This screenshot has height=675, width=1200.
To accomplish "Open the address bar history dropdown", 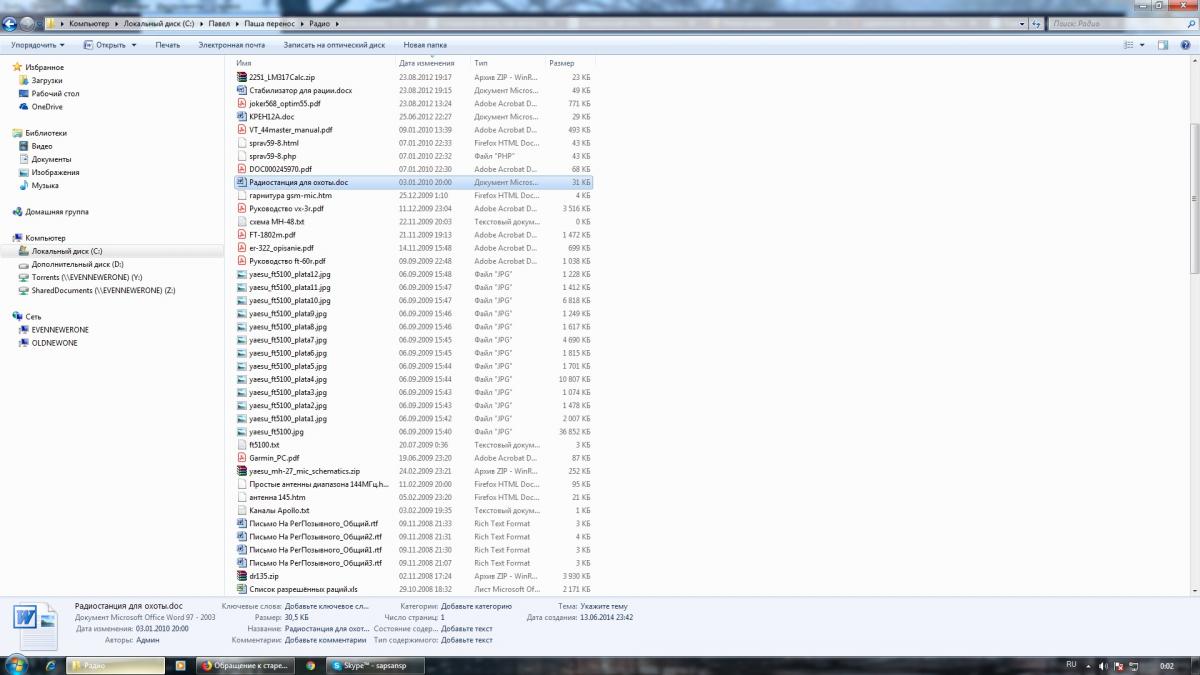I will [1021, 23].
